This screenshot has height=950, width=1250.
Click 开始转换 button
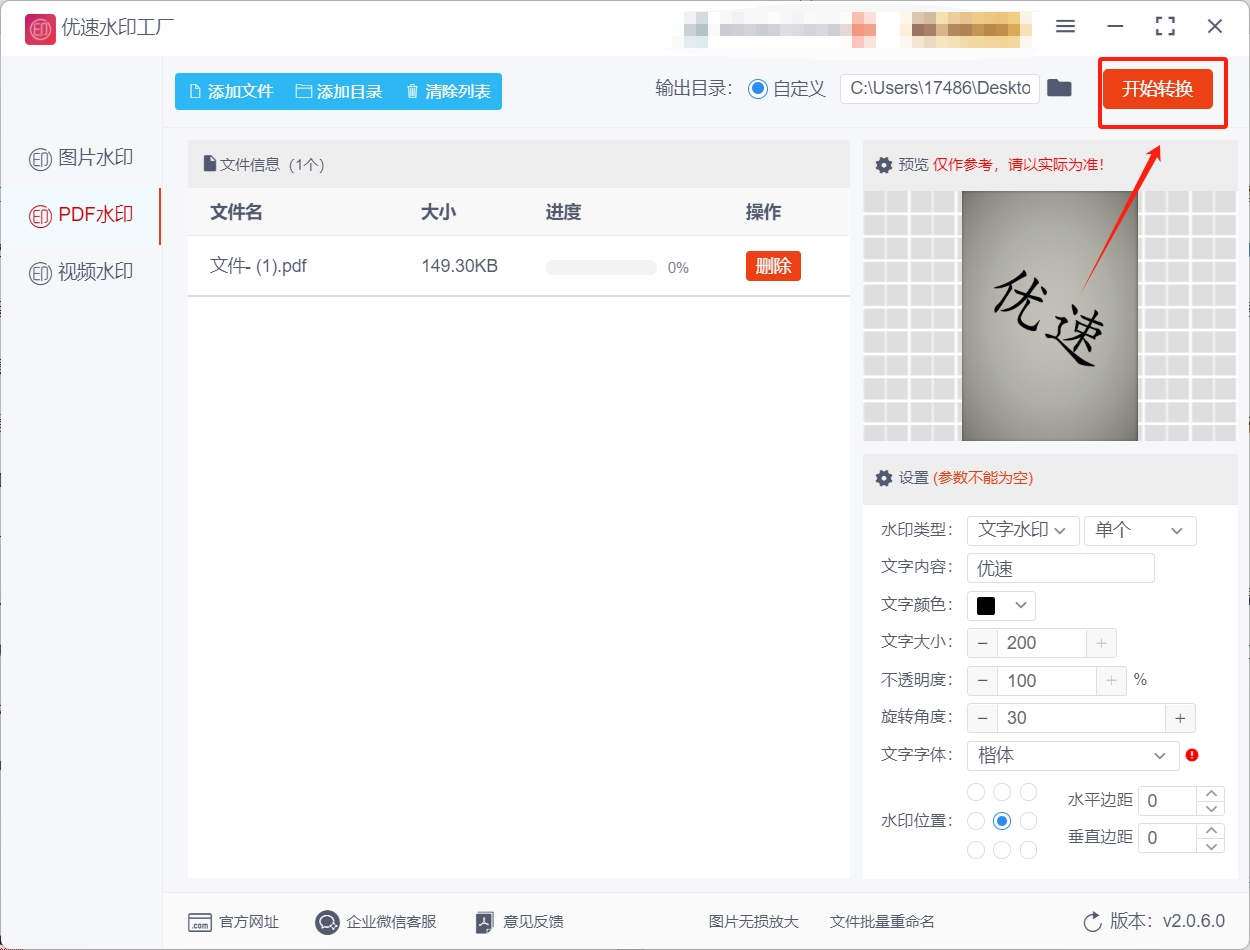point(1157,88)
